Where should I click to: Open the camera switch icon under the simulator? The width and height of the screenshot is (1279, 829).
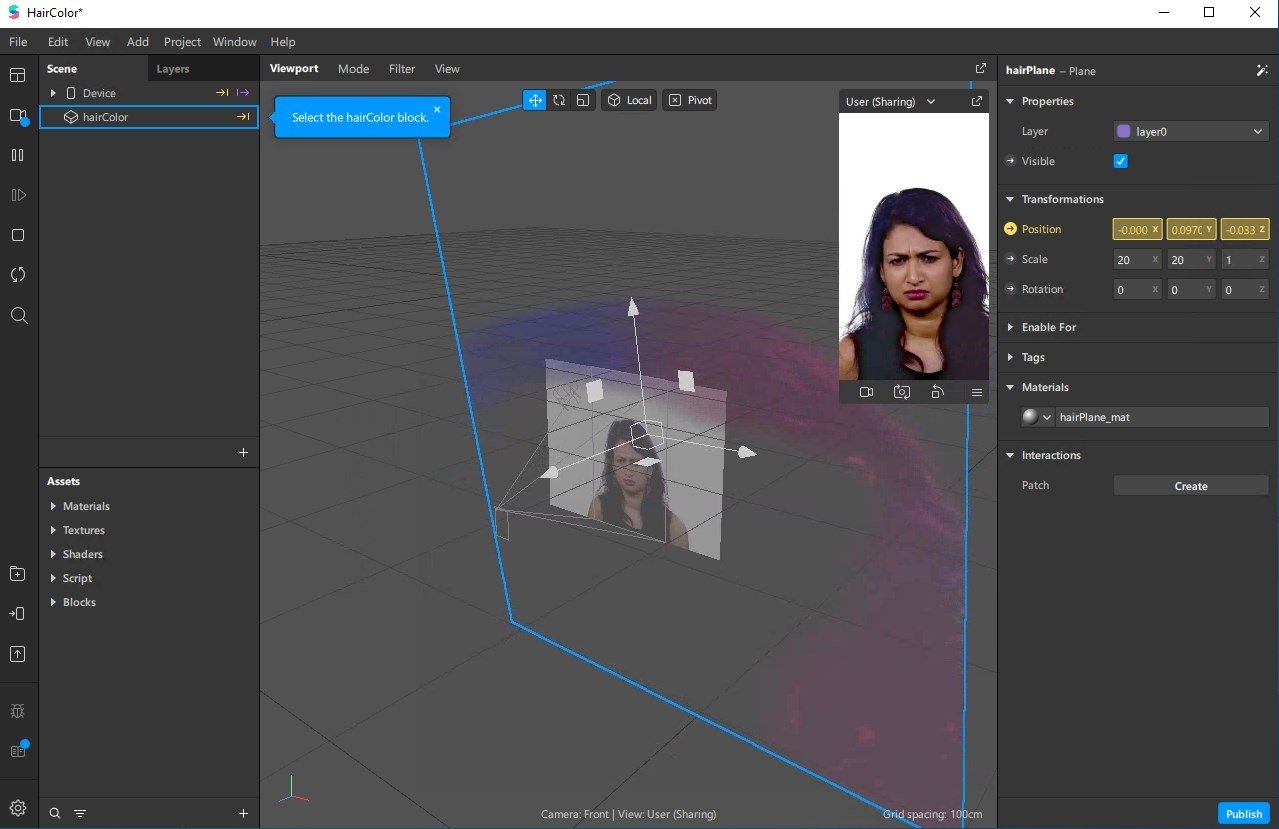click(901, 392)
